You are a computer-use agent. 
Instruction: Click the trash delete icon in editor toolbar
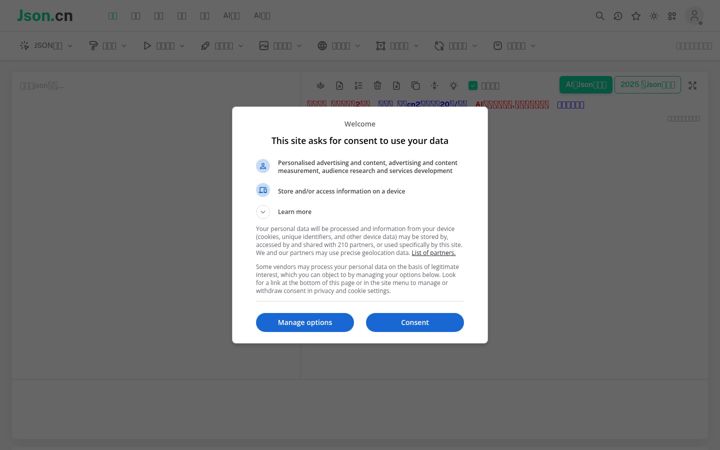coord(377,85)
